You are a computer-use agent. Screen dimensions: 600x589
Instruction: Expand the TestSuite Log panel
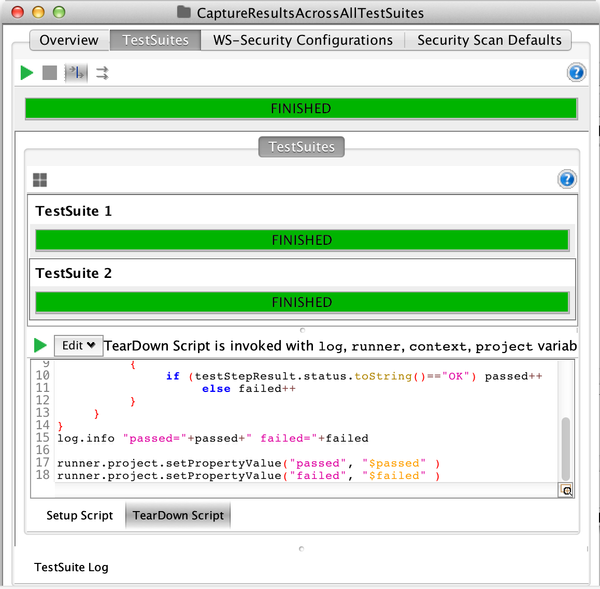tap(71, 567)
